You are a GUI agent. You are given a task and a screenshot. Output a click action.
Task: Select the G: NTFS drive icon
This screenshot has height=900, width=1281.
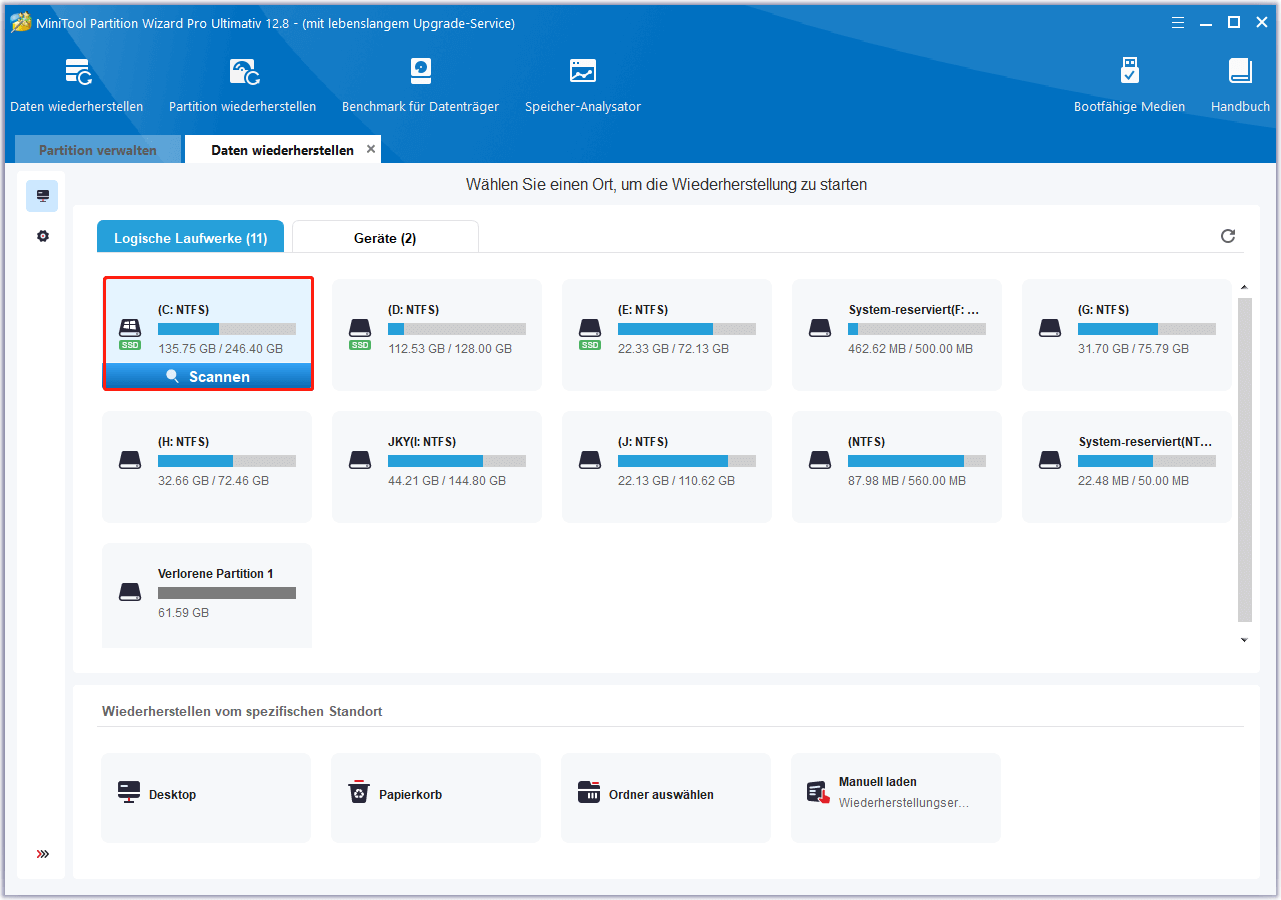pyautogui.click(x=1050, y=327)
